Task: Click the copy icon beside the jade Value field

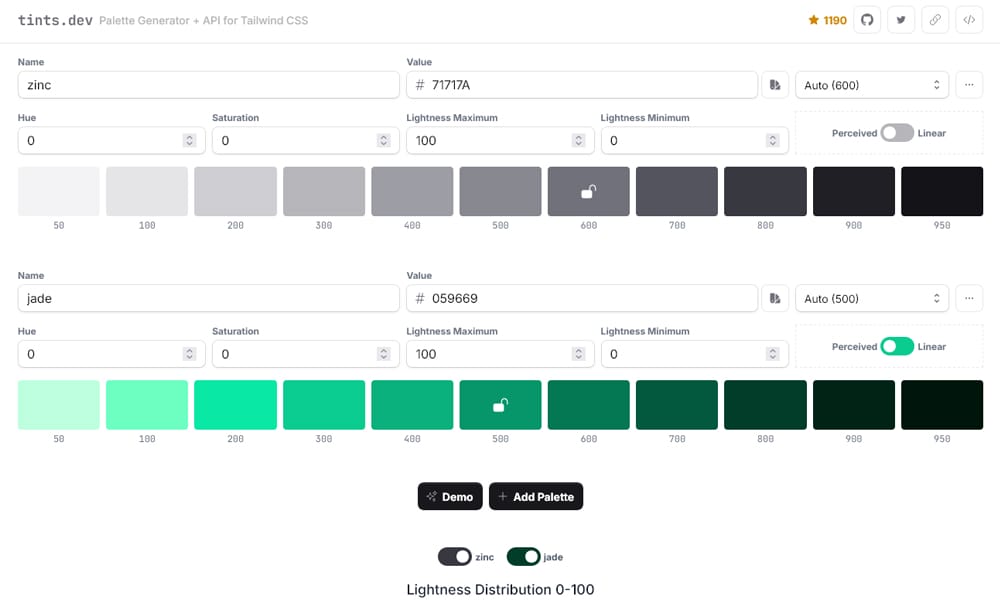Action: [775, 298]
